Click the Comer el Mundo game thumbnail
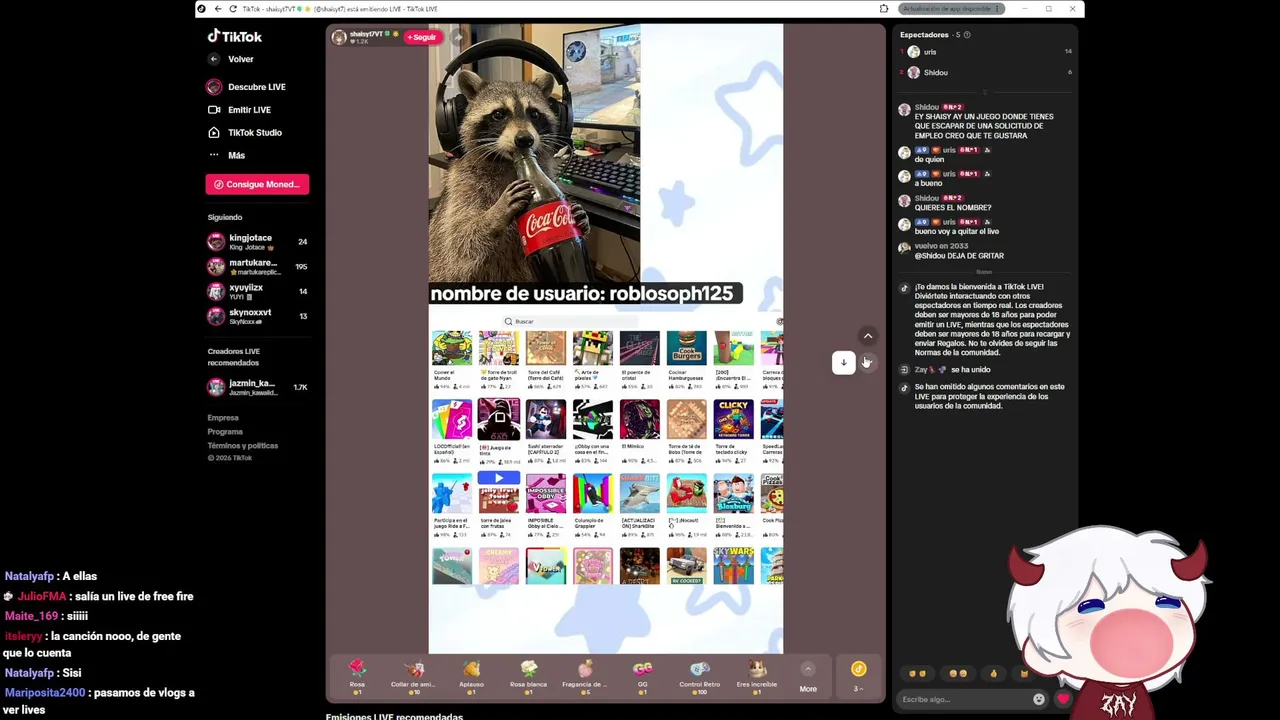1280x720 pixels. (x=452, y=348)
